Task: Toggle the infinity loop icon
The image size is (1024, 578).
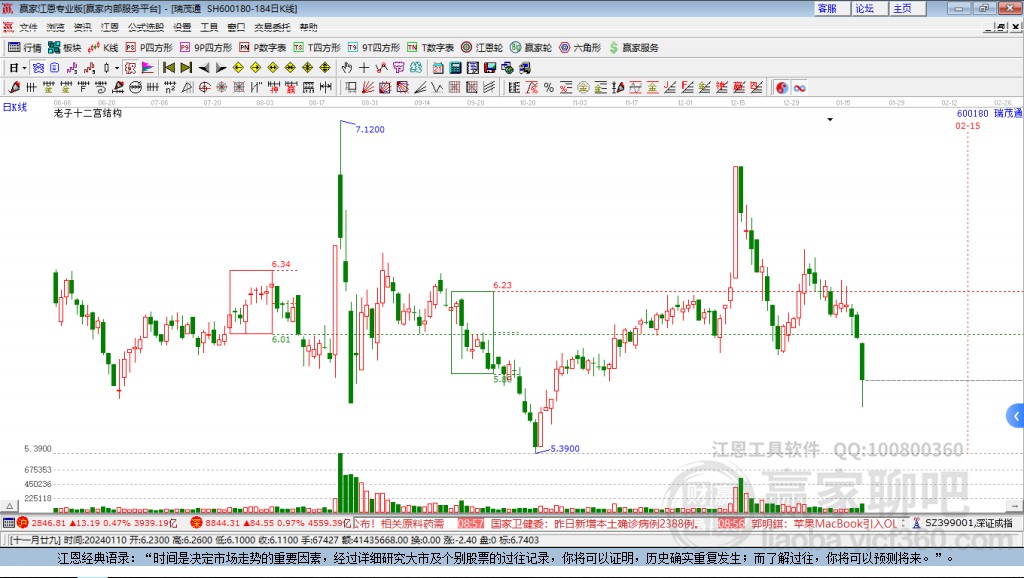Action: [x=799, y=88]
